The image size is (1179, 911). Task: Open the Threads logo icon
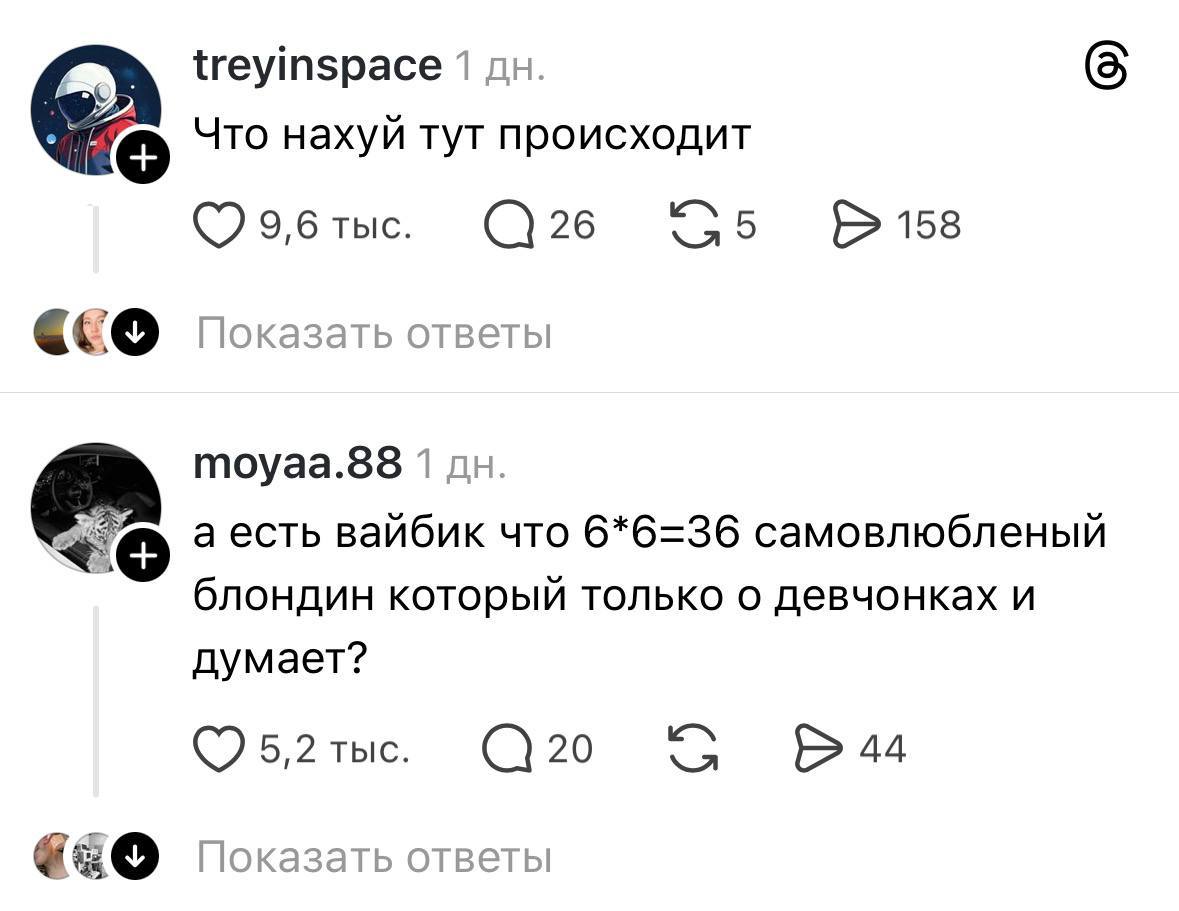point(1108,68)
